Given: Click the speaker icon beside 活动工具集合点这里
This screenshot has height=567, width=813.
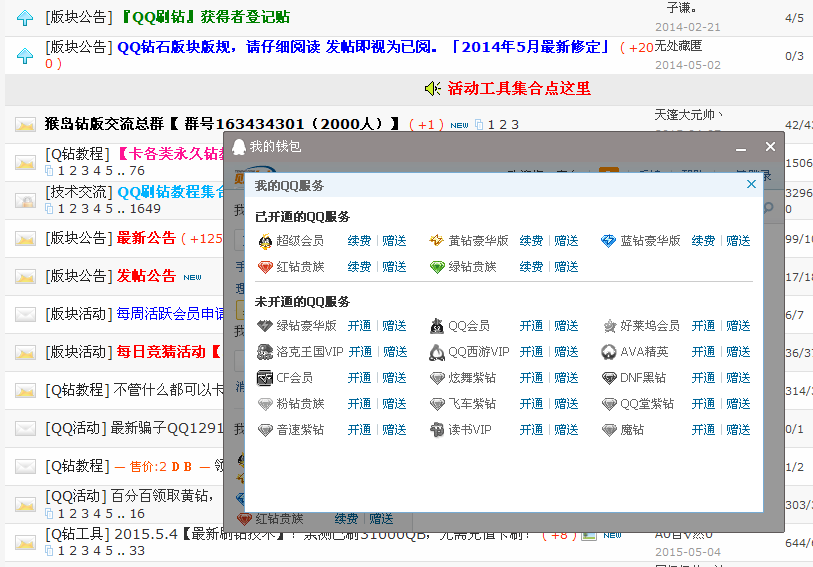Looking at the screenshot, I should (x=432, y=89).
